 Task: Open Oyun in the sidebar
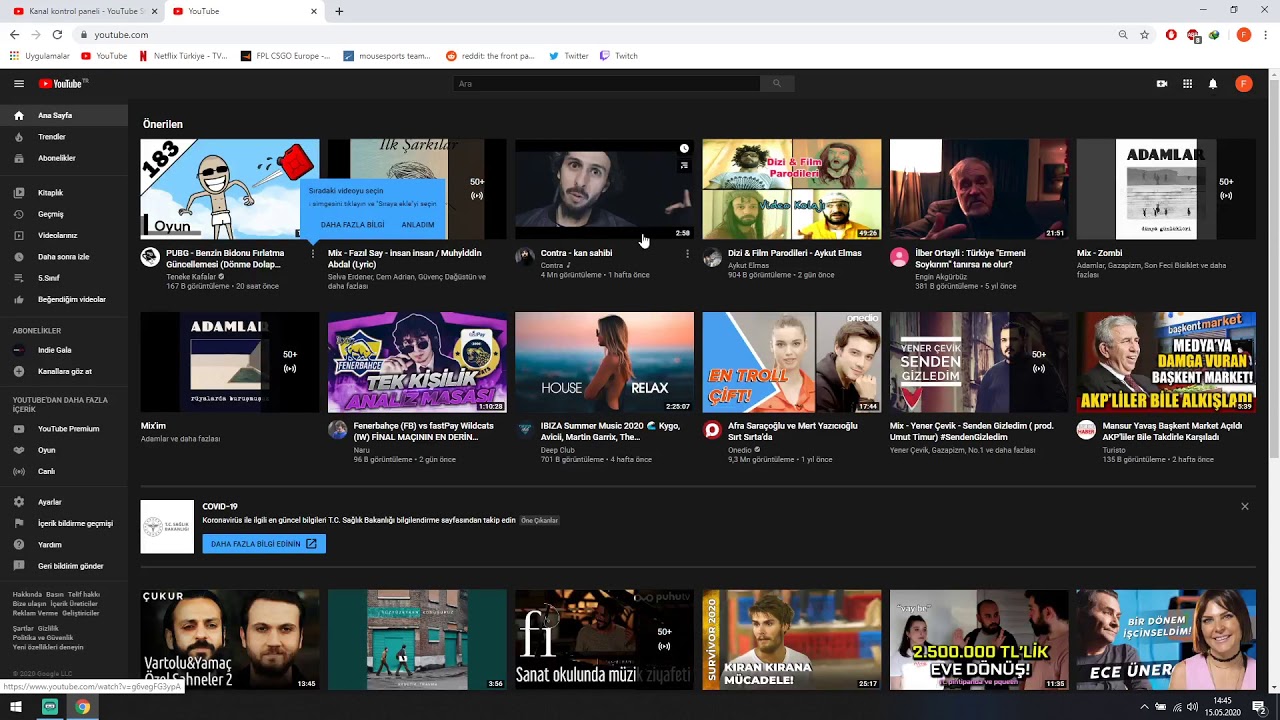pos(64,450)
